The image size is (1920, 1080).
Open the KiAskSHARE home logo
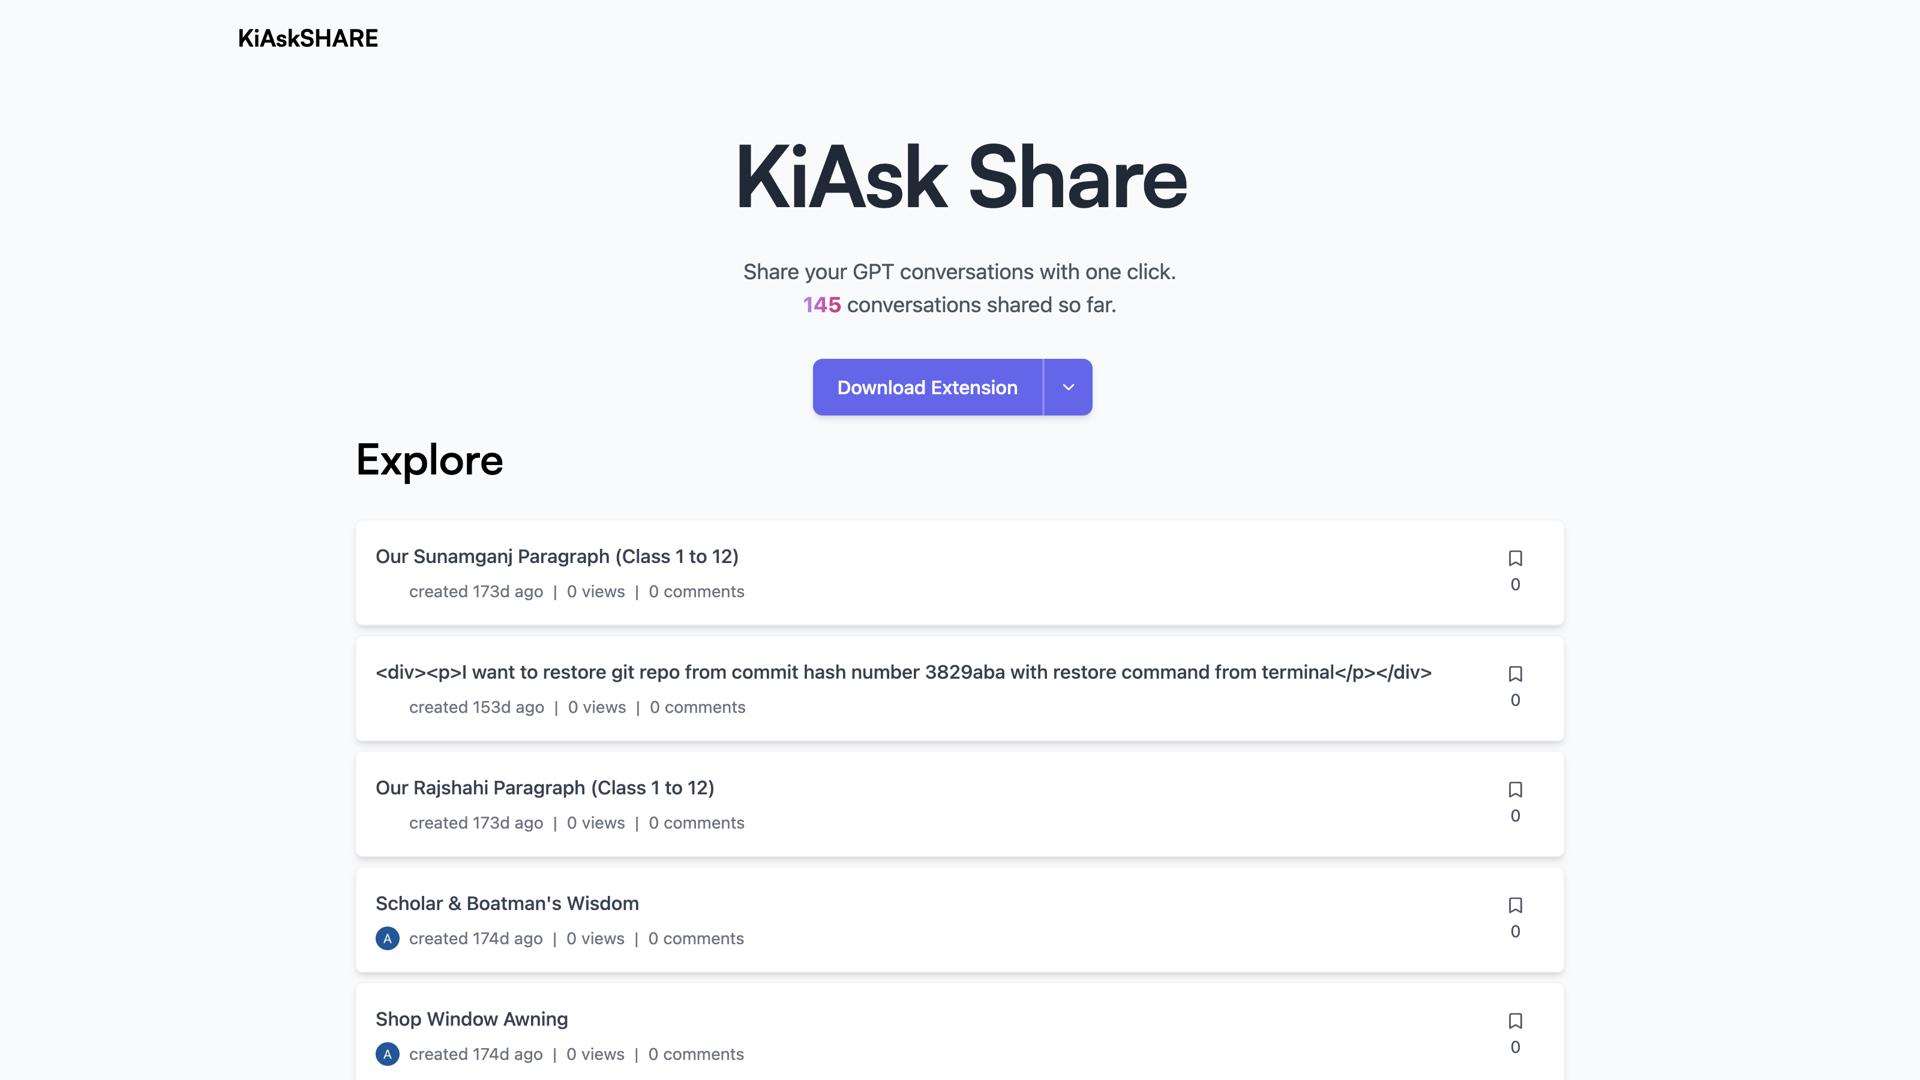pos(307,38)
